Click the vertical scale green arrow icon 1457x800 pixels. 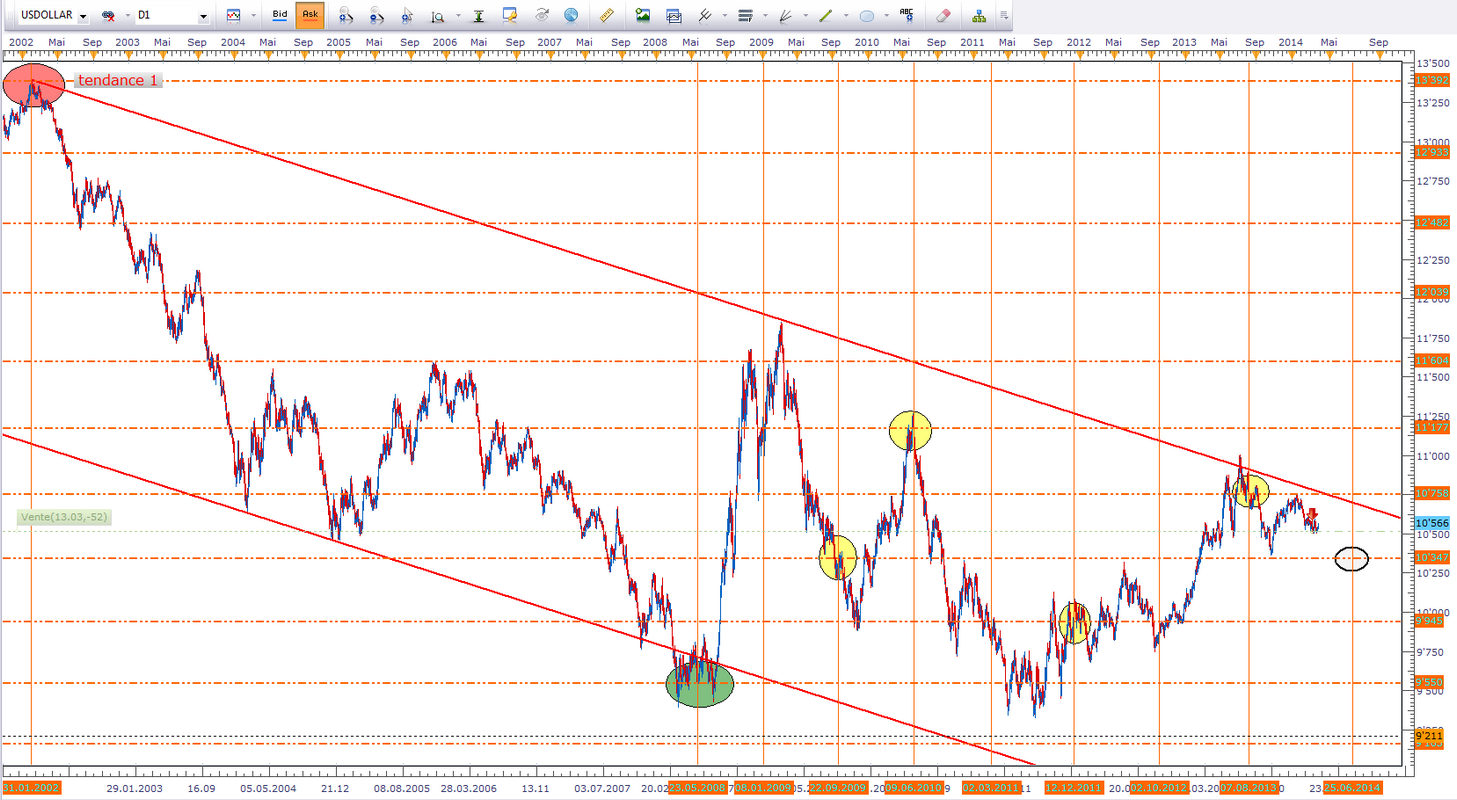[477, 16]
